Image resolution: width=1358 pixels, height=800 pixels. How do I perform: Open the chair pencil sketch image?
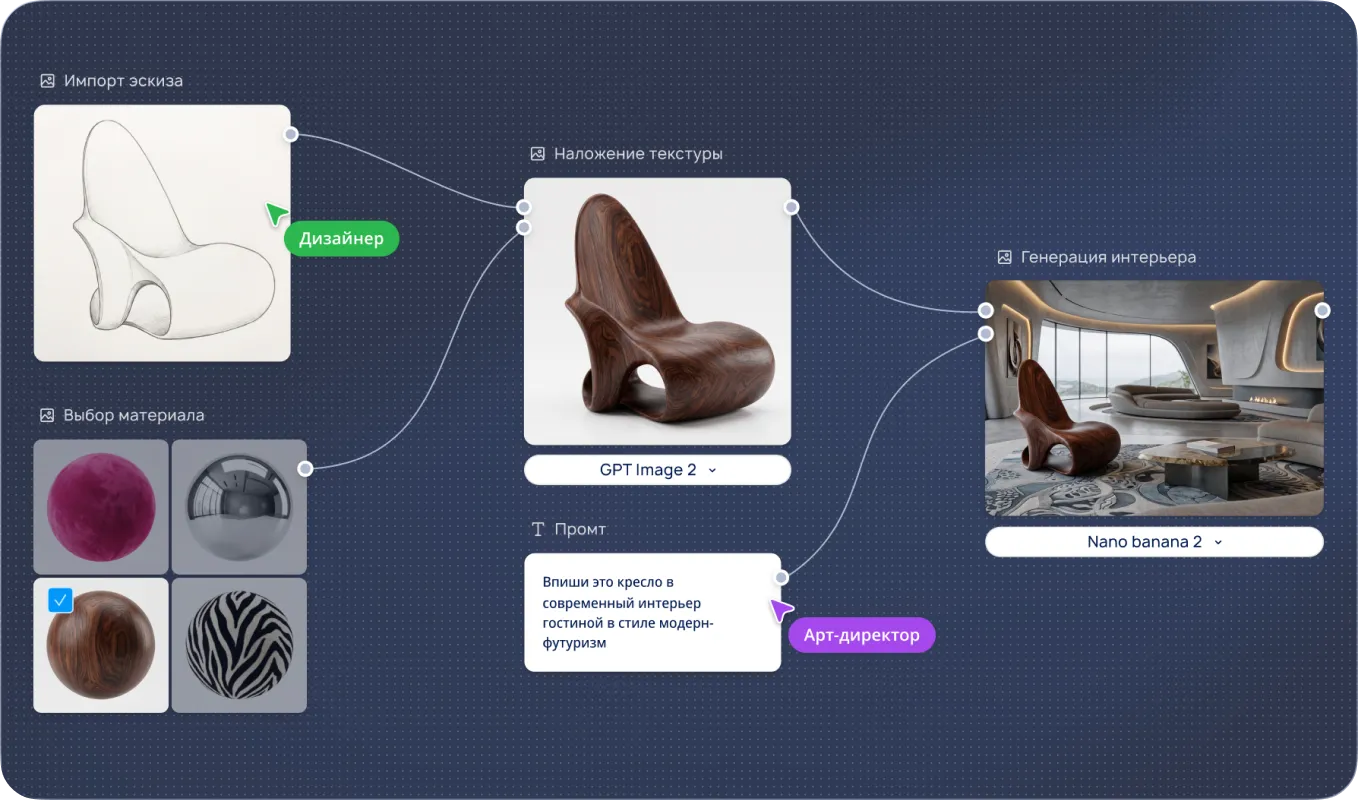[x=162, y=233]
